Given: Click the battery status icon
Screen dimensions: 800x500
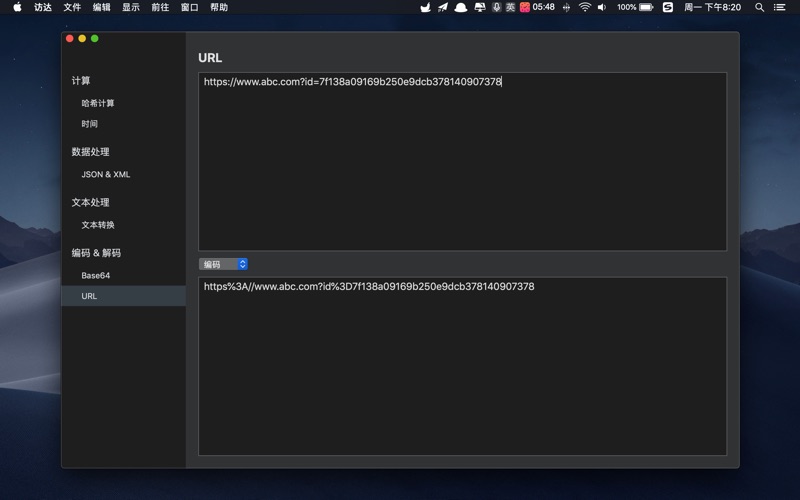Looking at the screenshot, I should point(646,7).
